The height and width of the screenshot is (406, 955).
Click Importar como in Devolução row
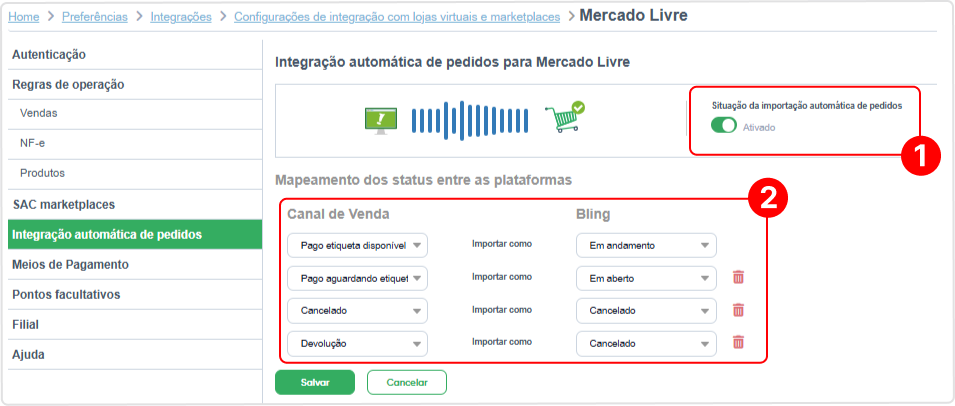tap(502, 341)
